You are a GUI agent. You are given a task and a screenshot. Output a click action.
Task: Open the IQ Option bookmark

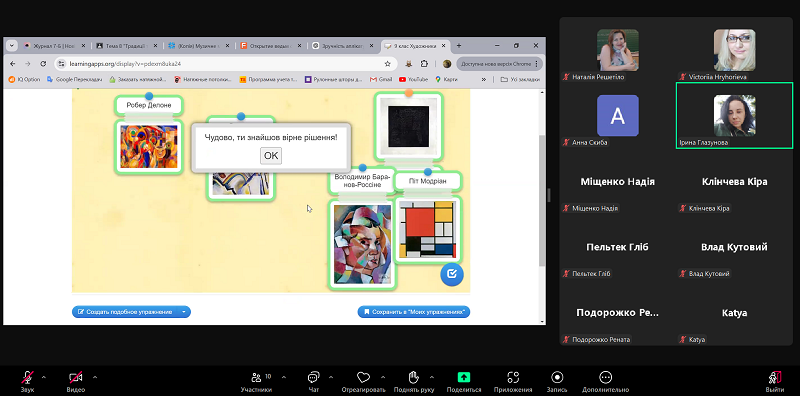24,79
